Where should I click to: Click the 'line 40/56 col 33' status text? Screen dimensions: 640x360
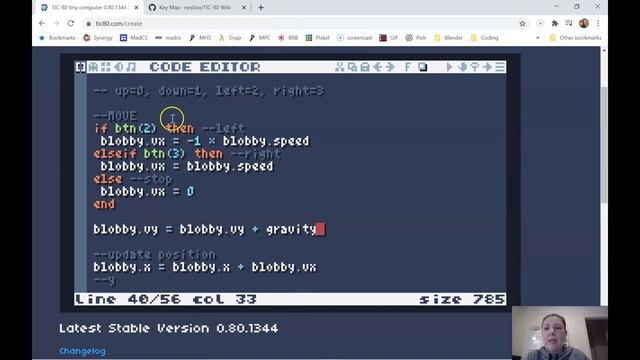point(166,299)
